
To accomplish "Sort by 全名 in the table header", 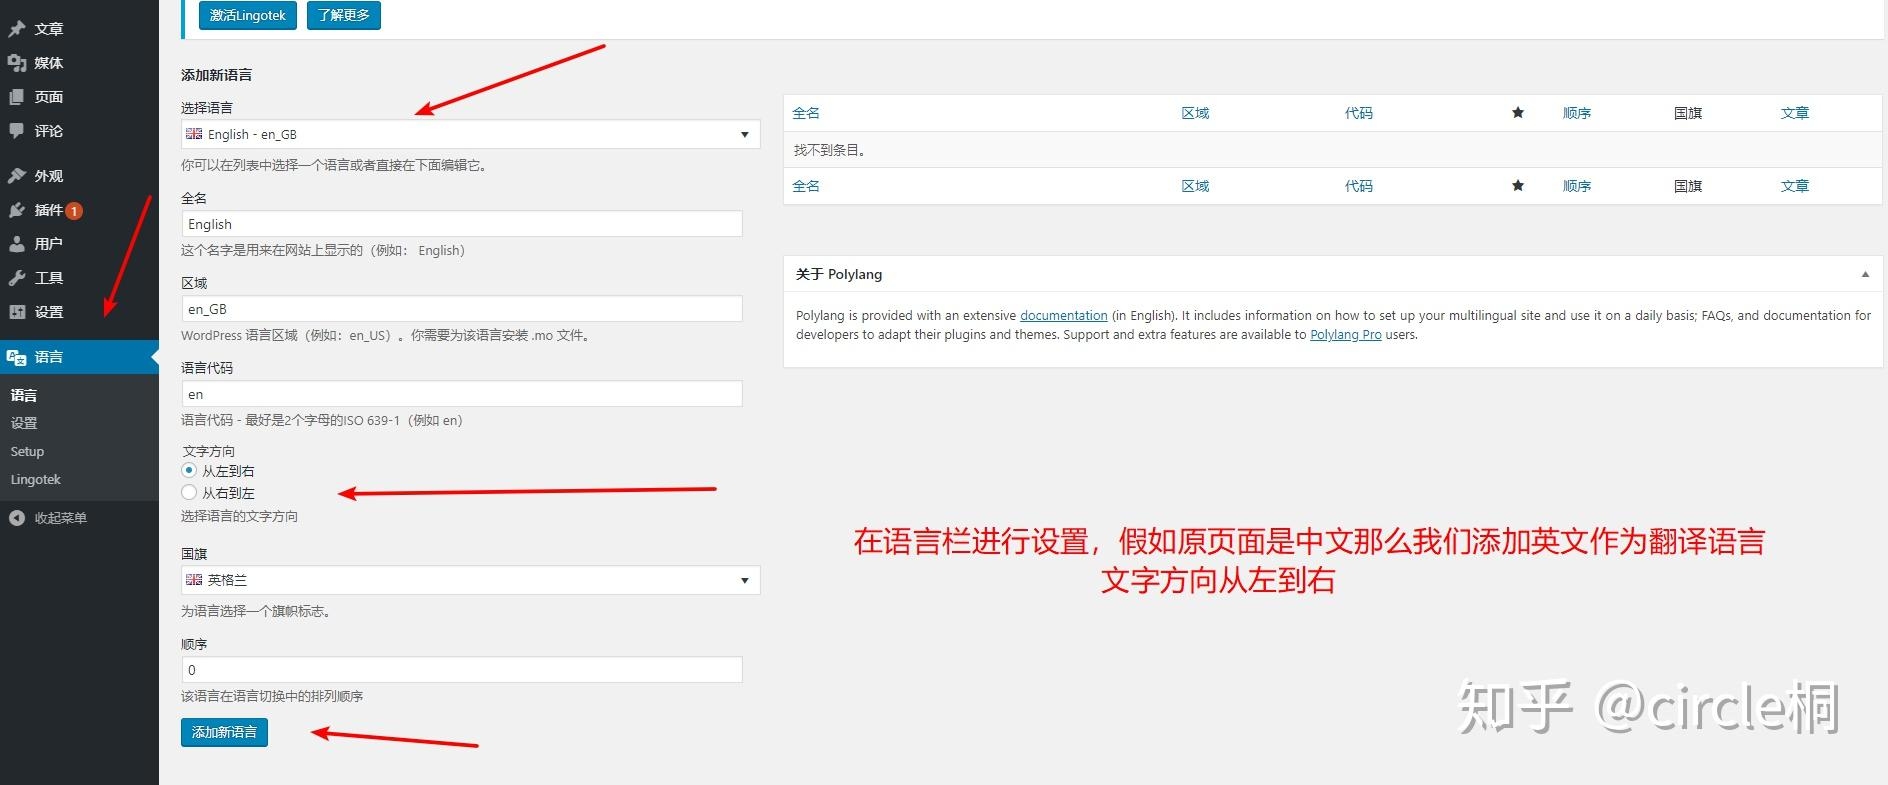I will click(x=806, y=113).
